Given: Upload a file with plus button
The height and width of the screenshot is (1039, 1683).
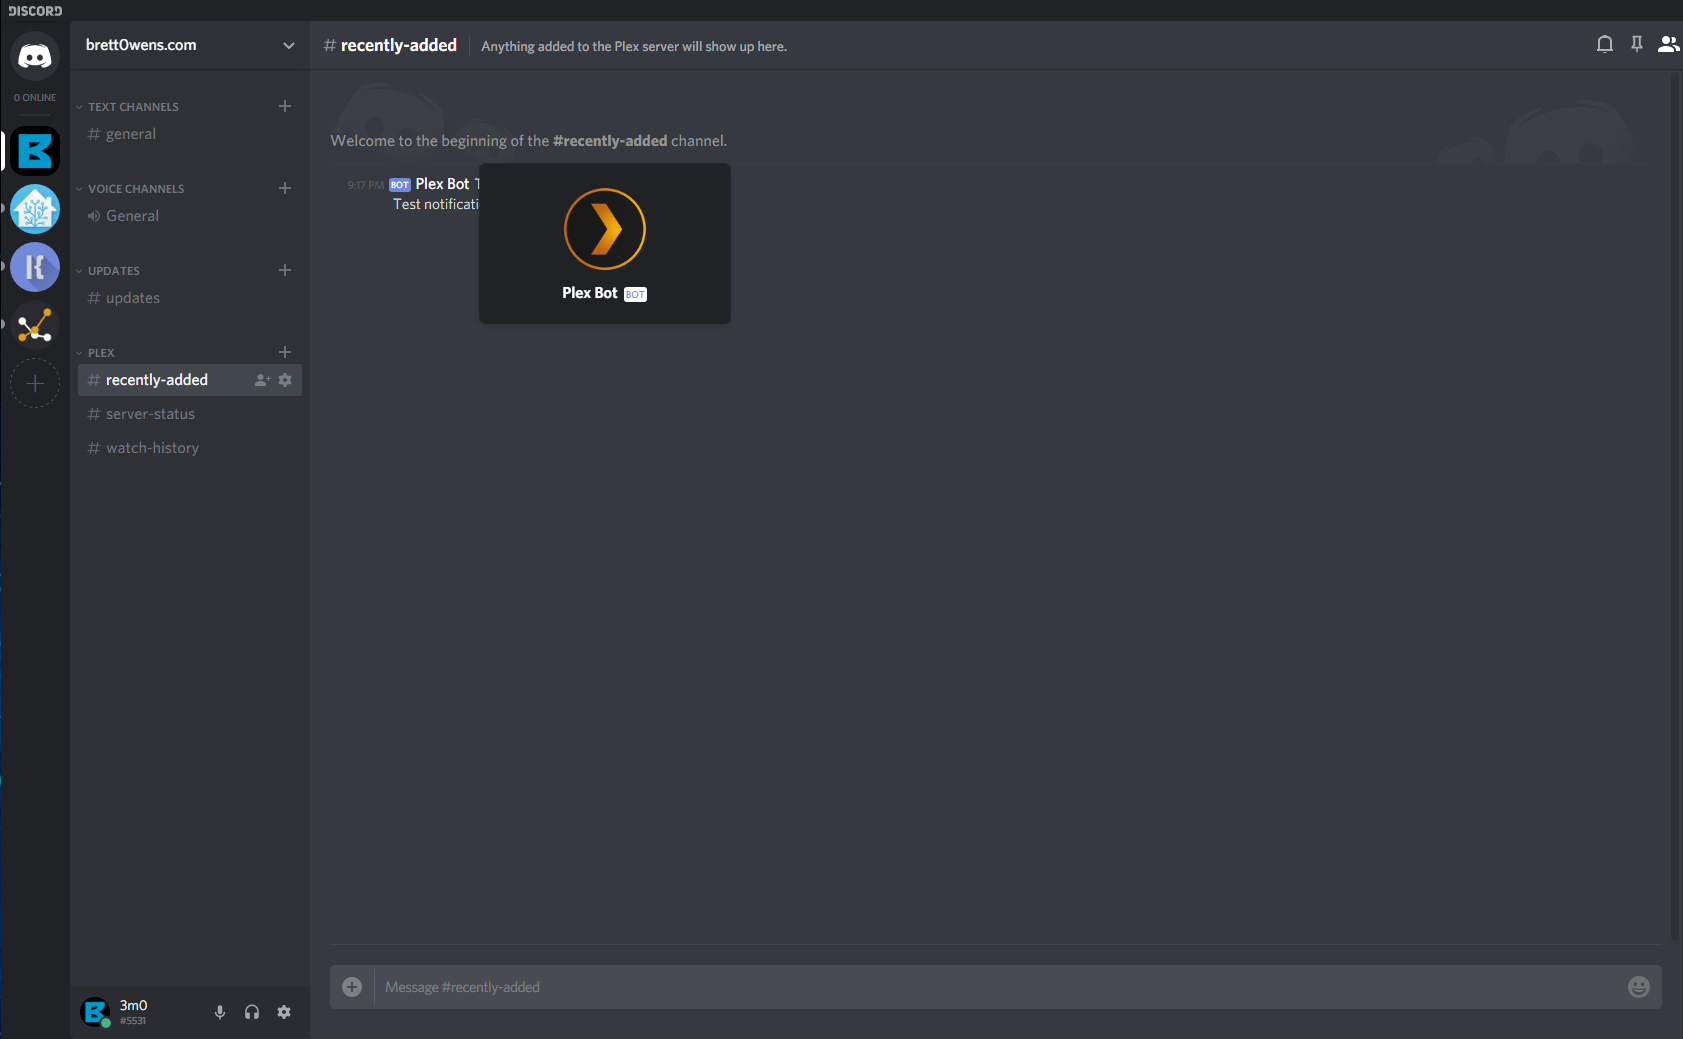Looking at the screenshot, I should pyautogui.click(x=352, y=987).
